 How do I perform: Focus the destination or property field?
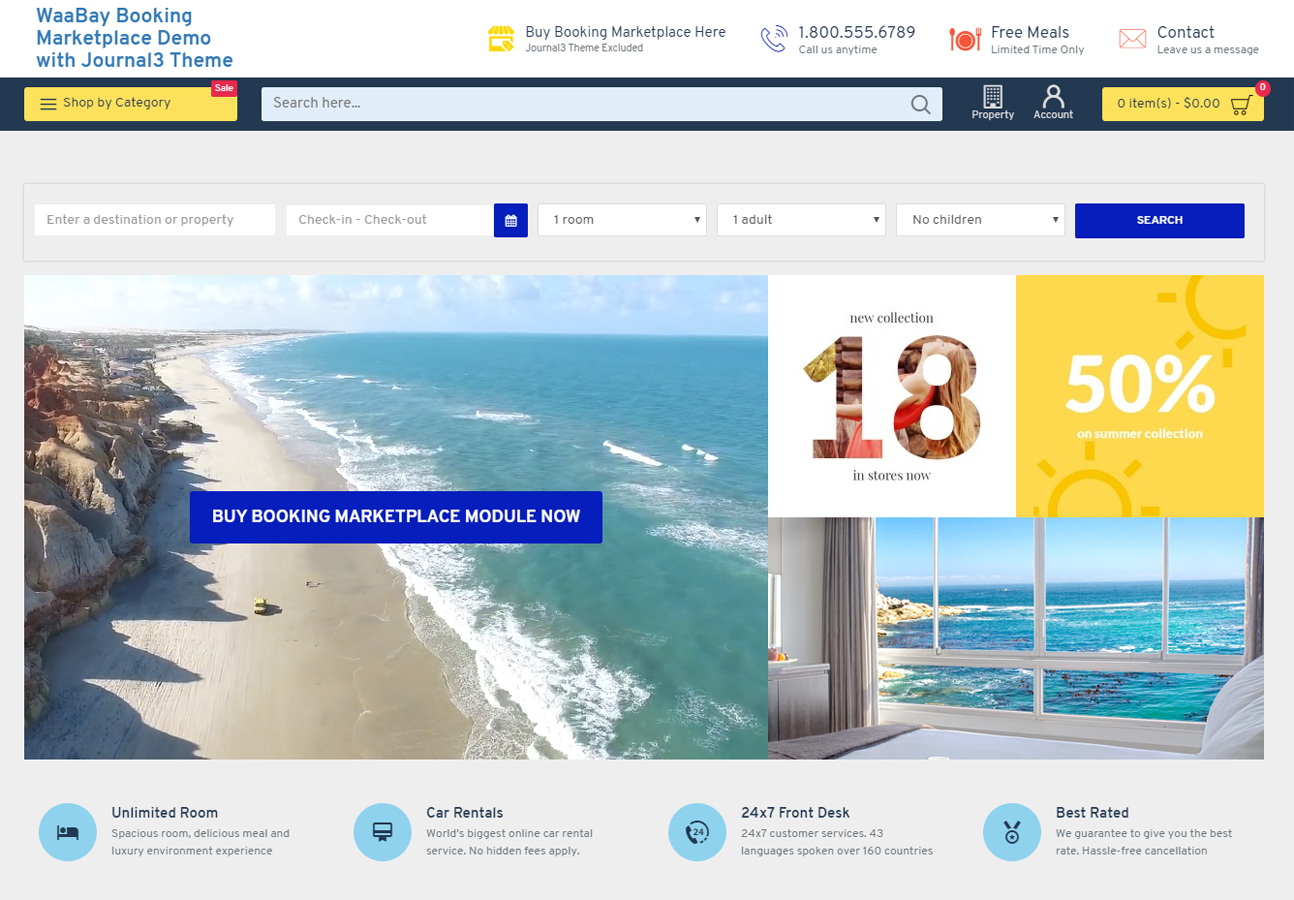pos(155,220)
